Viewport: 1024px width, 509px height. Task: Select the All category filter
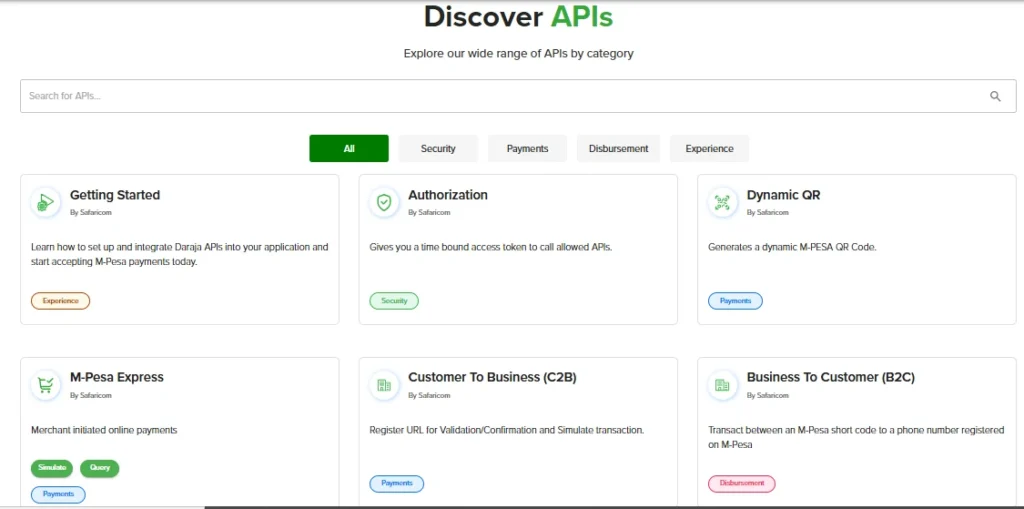click(x=349, y=148)
